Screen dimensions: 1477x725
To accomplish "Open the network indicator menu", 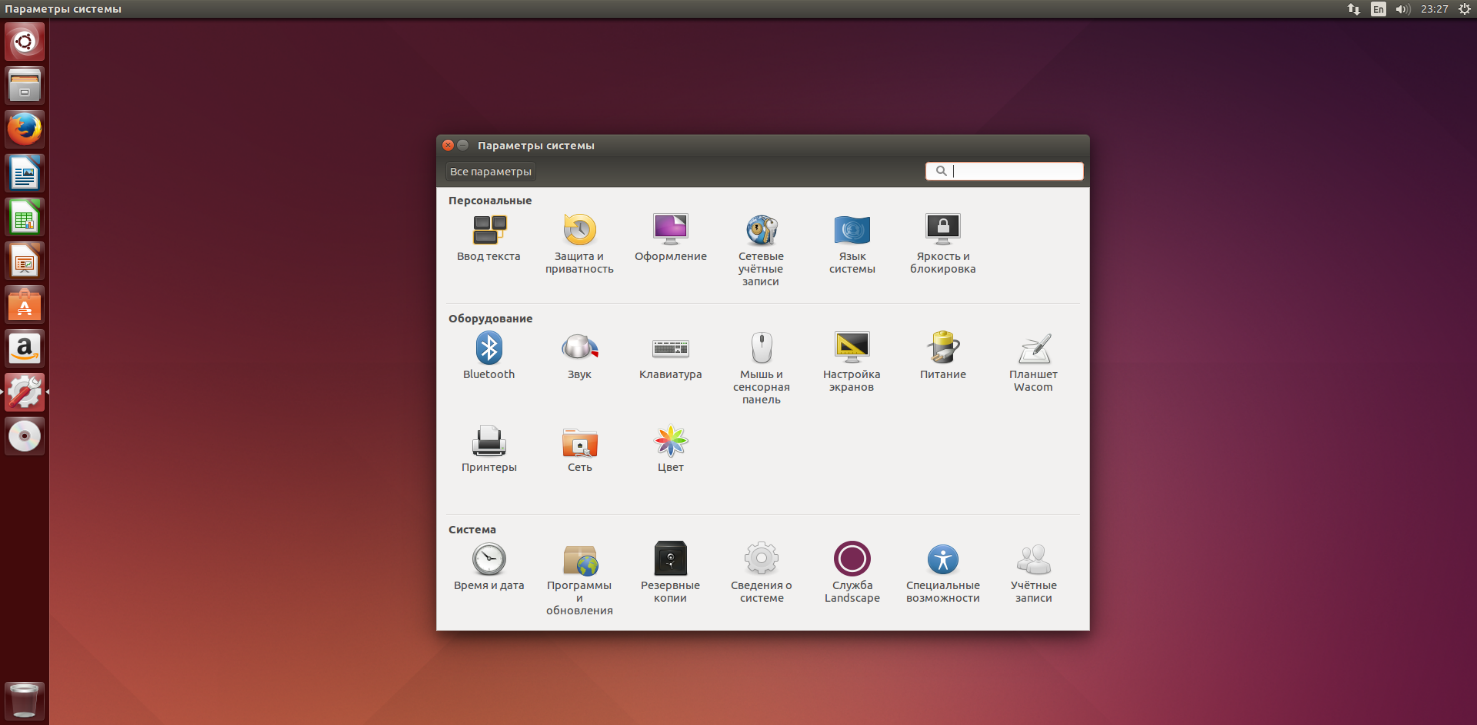I will point(1354,9).
